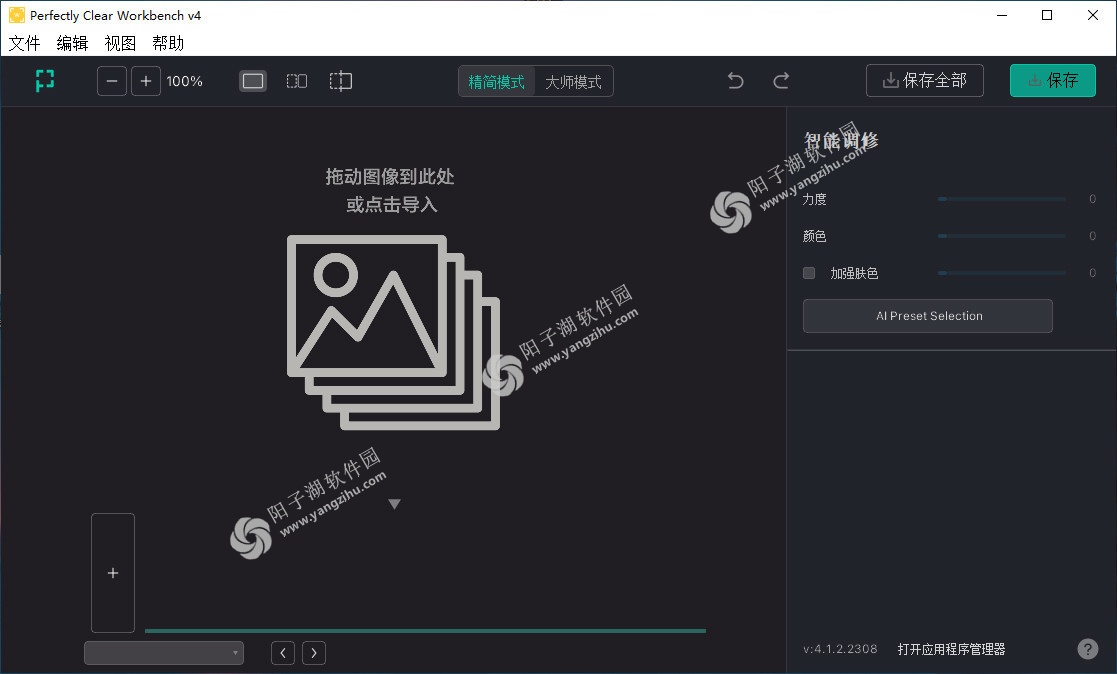Click the AI Preset Selection button
The image size is (1117, 674).
(928, 316)
